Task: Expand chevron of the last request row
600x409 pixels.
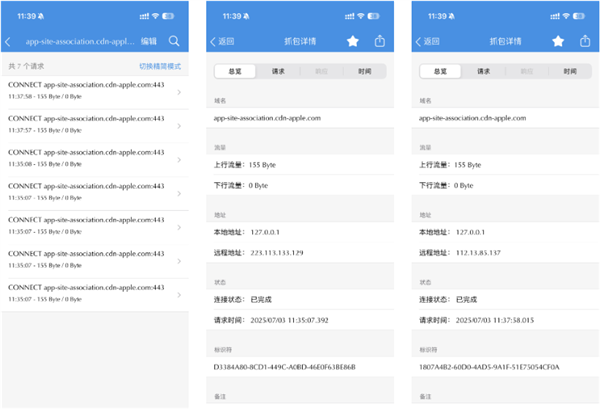Action: coord(179,295)
